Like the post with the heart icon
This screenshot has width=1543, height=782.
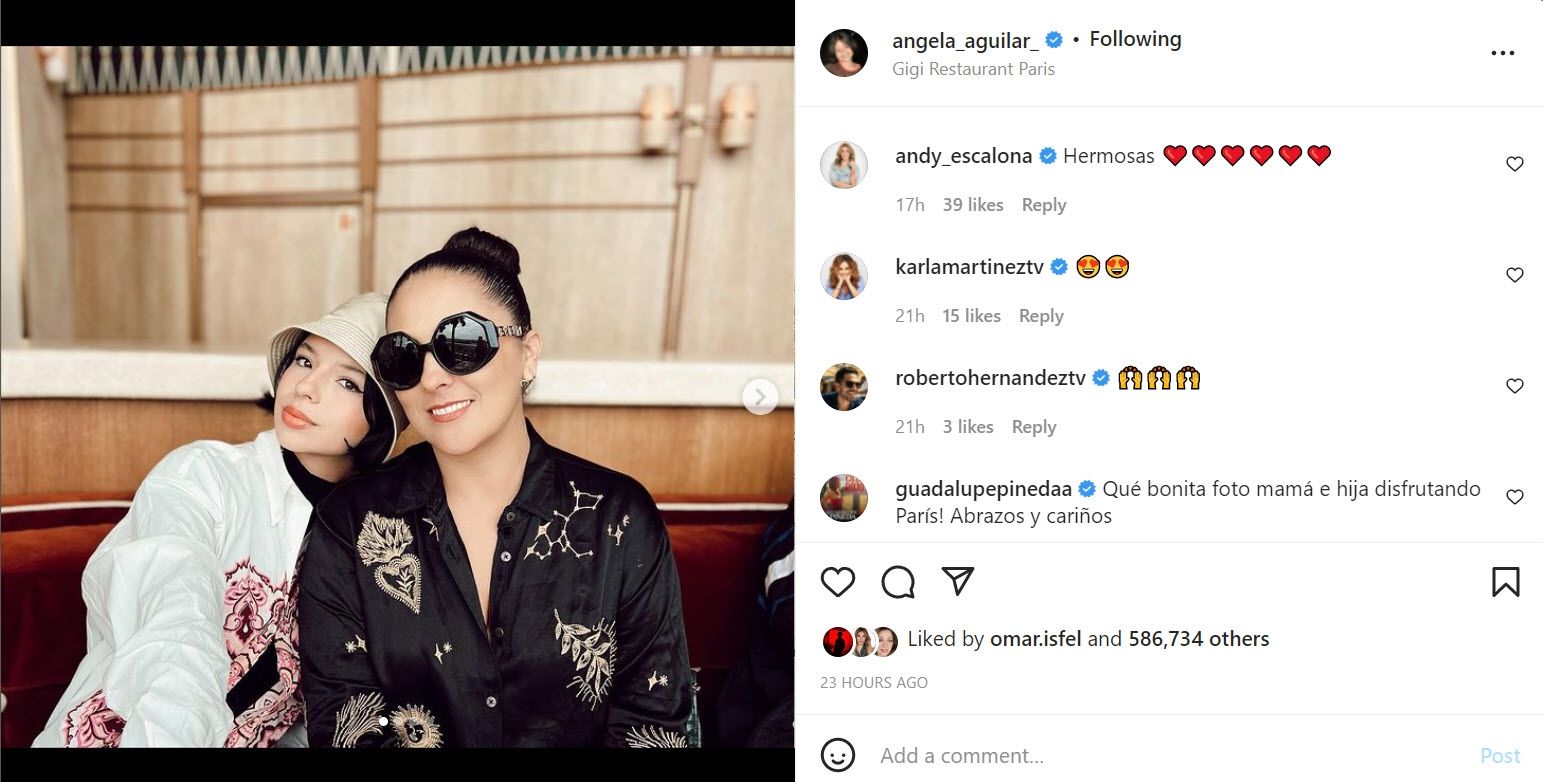coord(838,581)
